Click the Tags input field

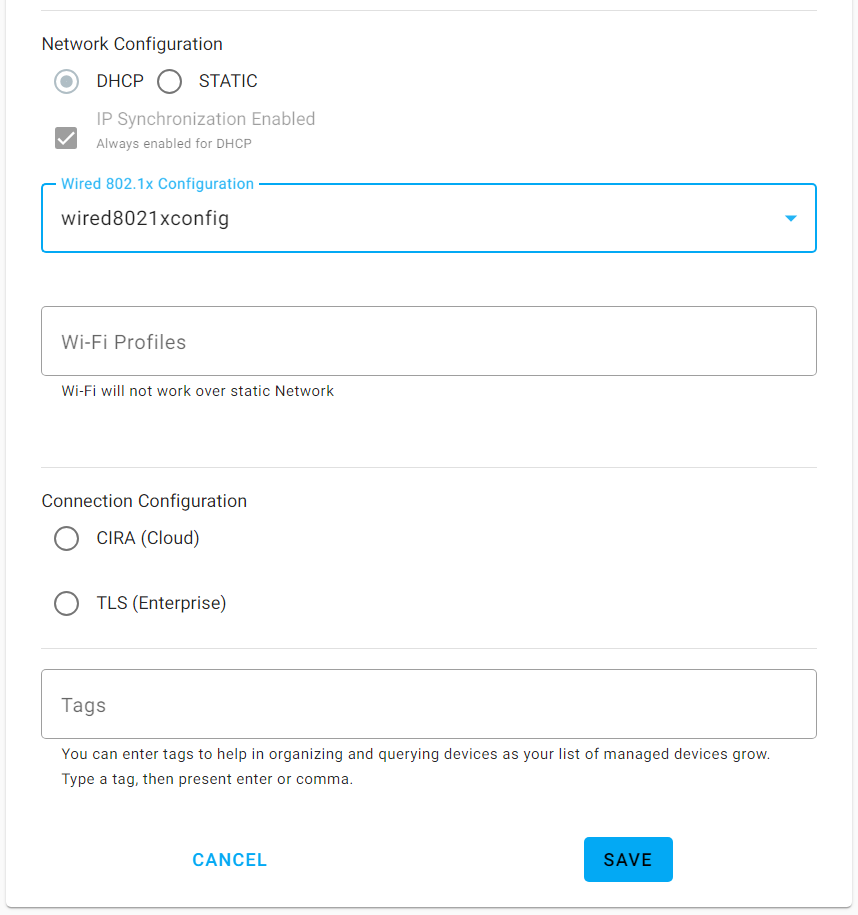(428, 704)
